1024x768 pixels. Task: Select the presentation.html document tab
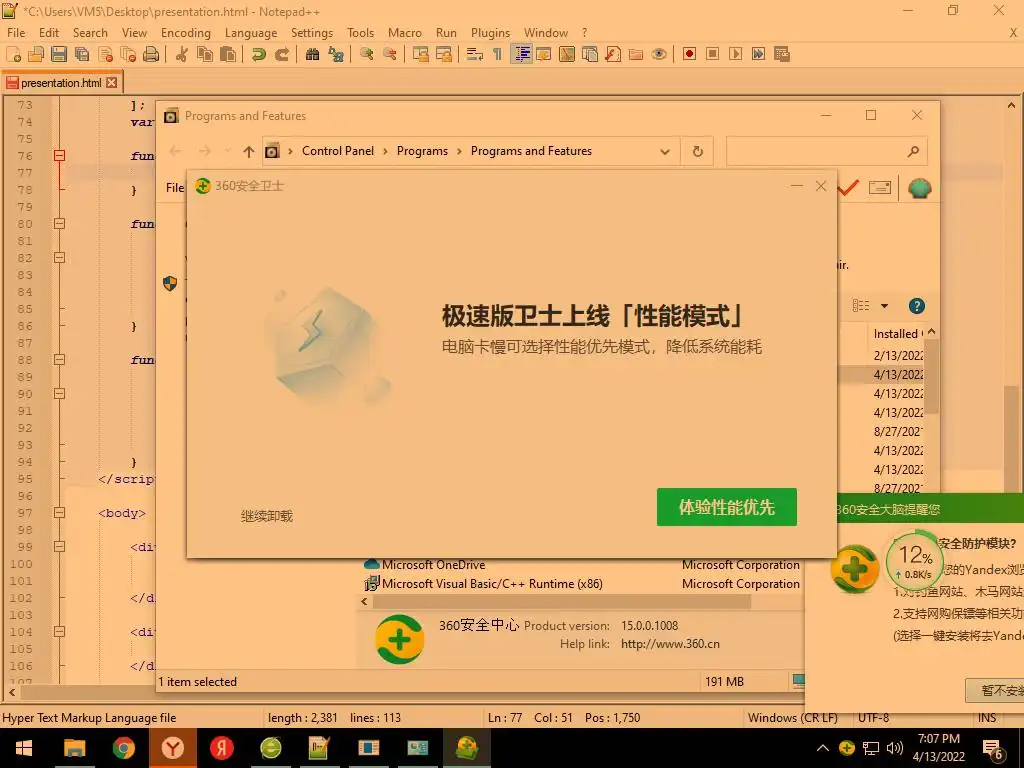coord(61,83)
